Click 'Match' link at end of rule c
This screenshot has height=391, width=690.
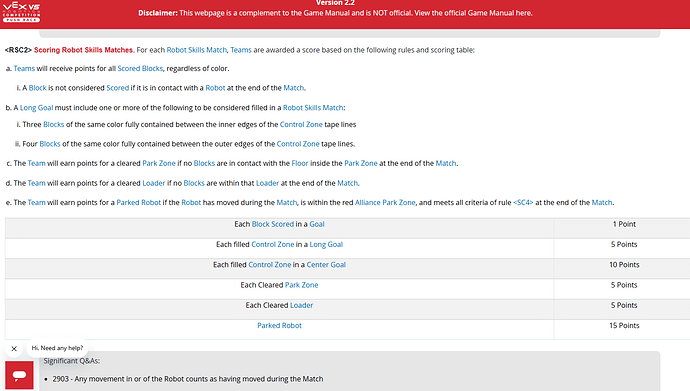[x=446, y=163]
